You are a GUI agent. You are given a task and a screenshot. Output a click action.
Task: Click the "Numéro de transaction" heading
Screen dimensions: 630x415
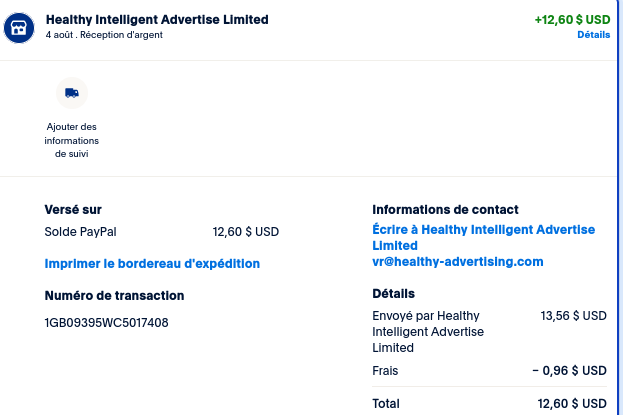114,296
